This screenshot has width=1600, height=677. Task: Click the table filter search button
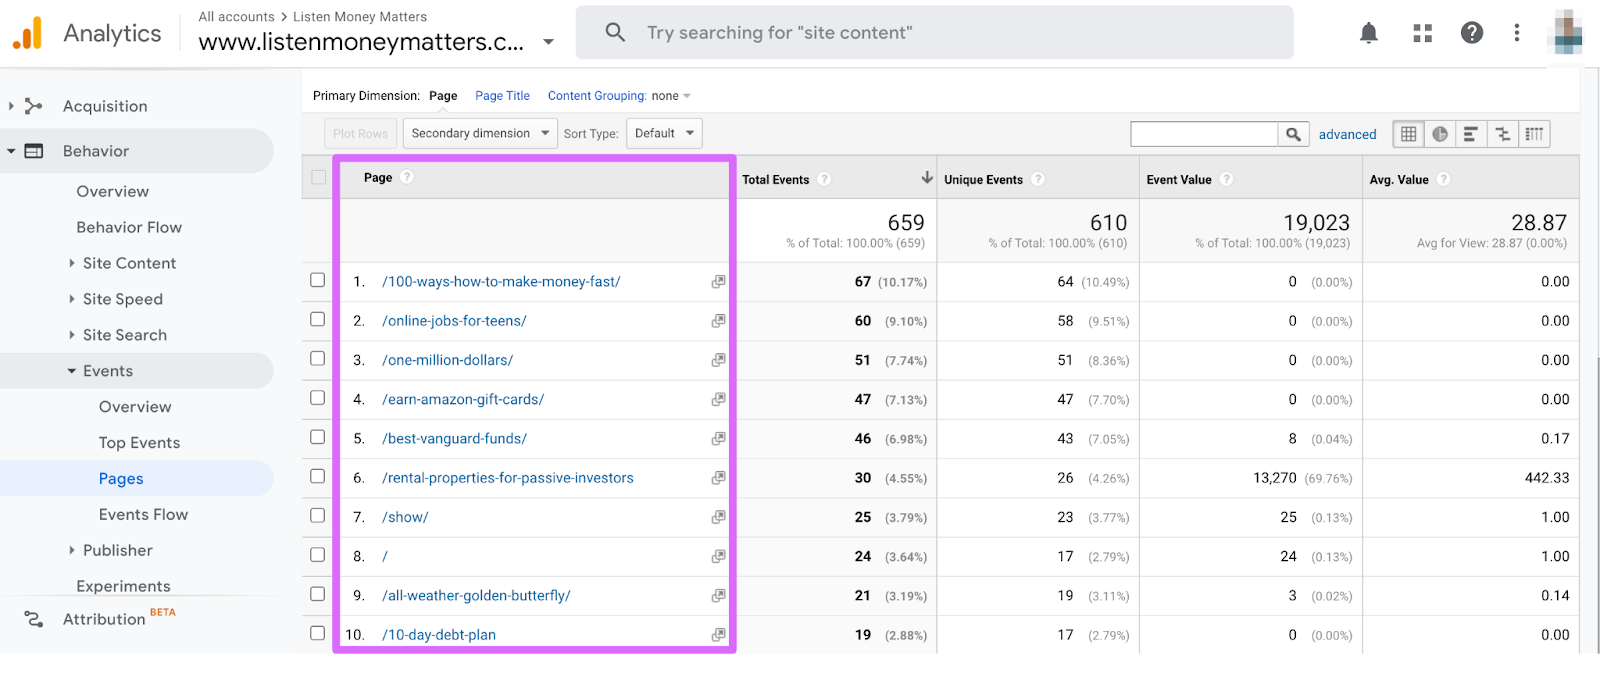(x=1293, y=134)
